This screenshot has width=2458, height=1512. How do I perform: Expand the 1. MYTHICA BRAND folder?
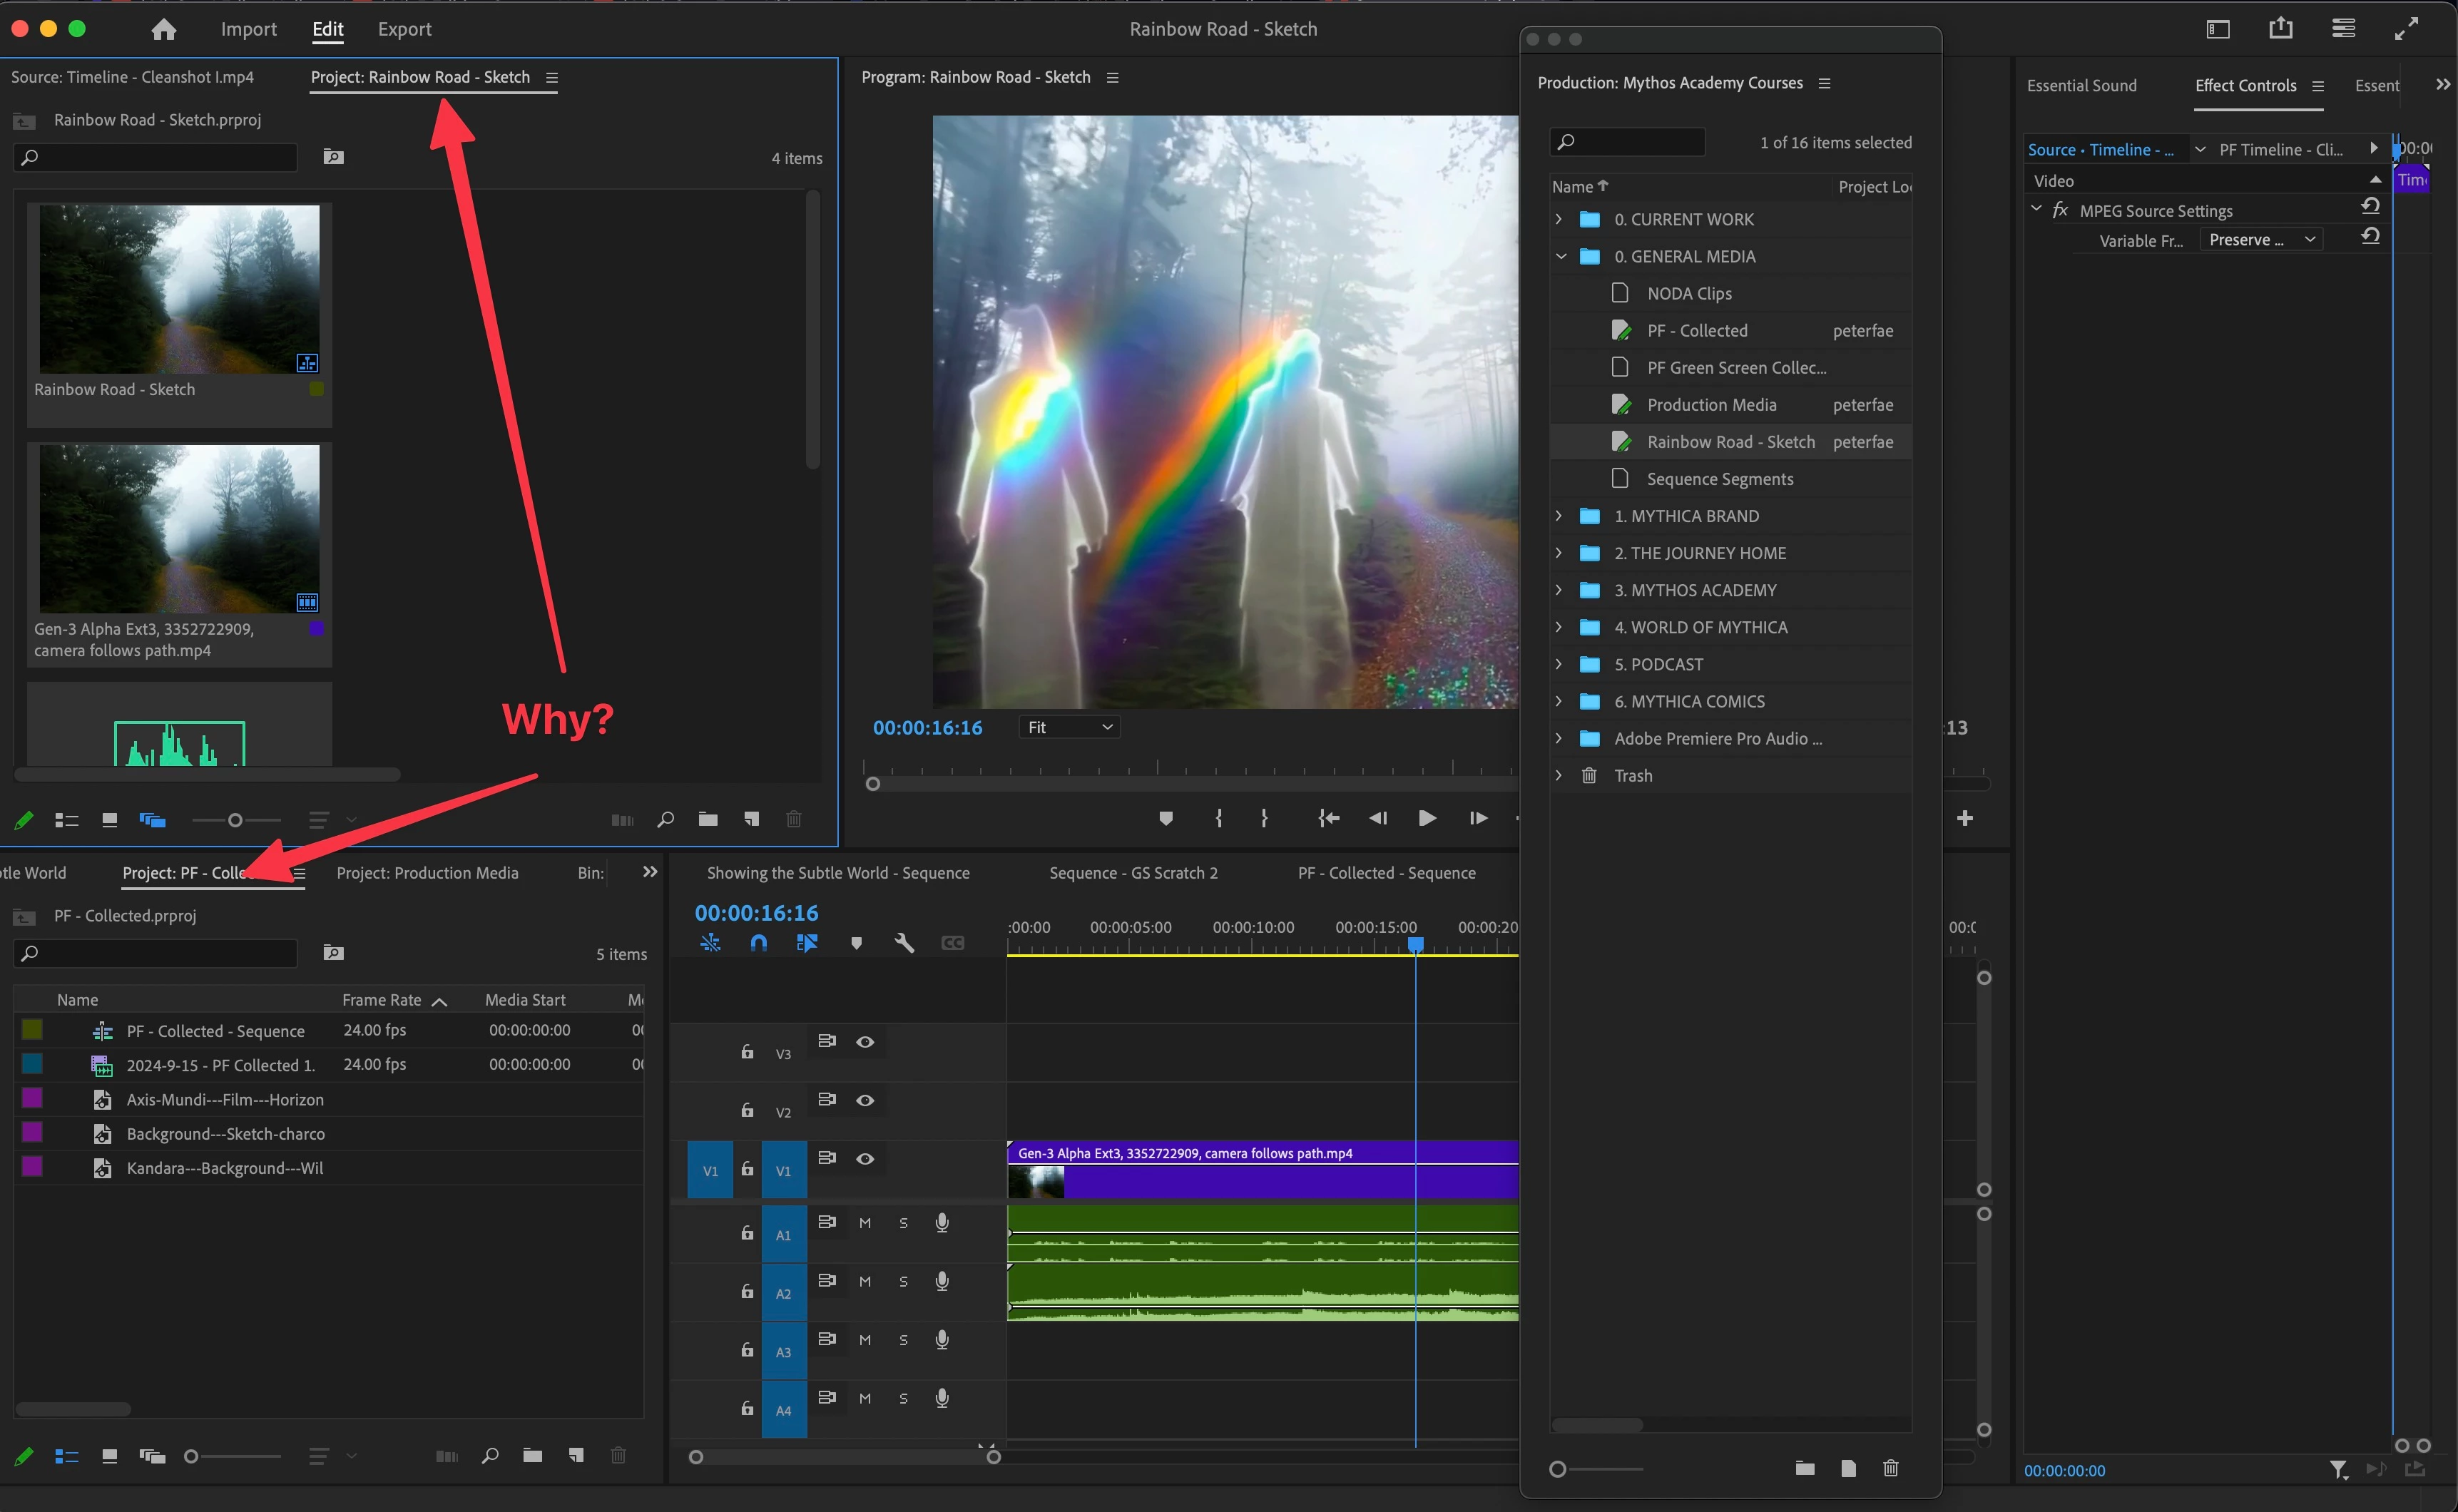[x=1558, y=516]
